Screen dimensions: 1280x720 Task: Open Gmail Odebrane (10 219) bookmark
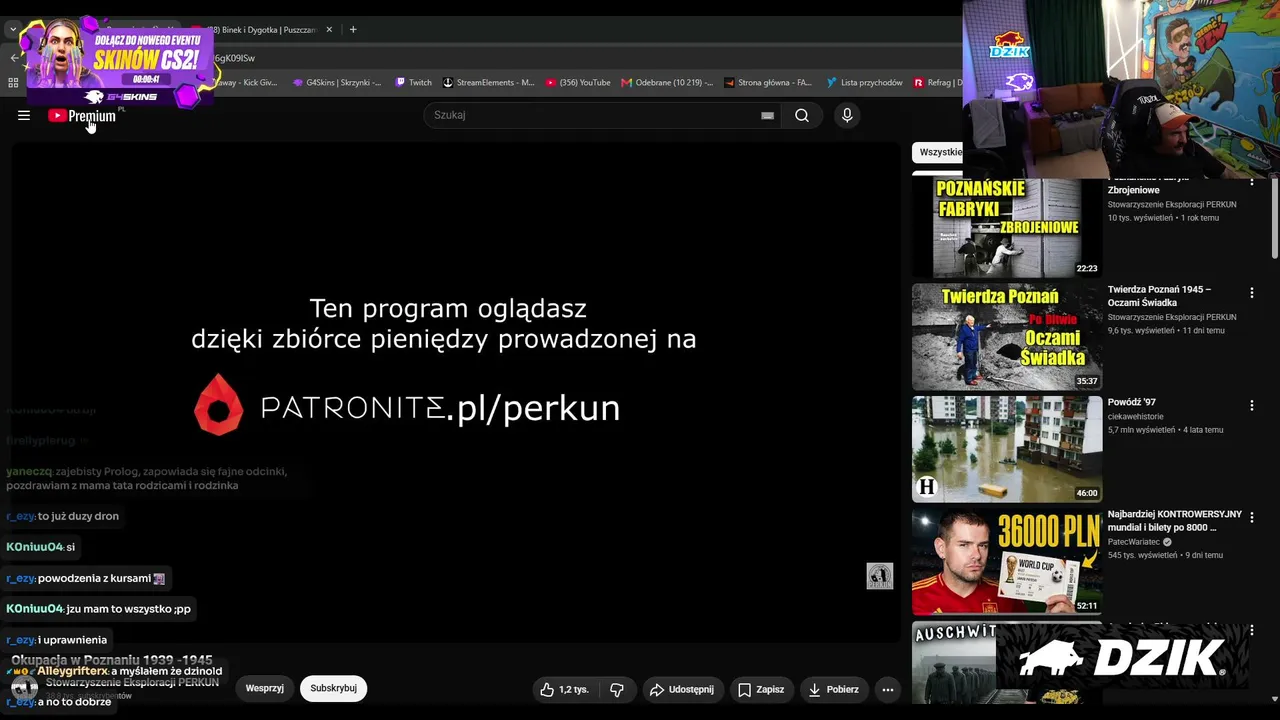667,82
